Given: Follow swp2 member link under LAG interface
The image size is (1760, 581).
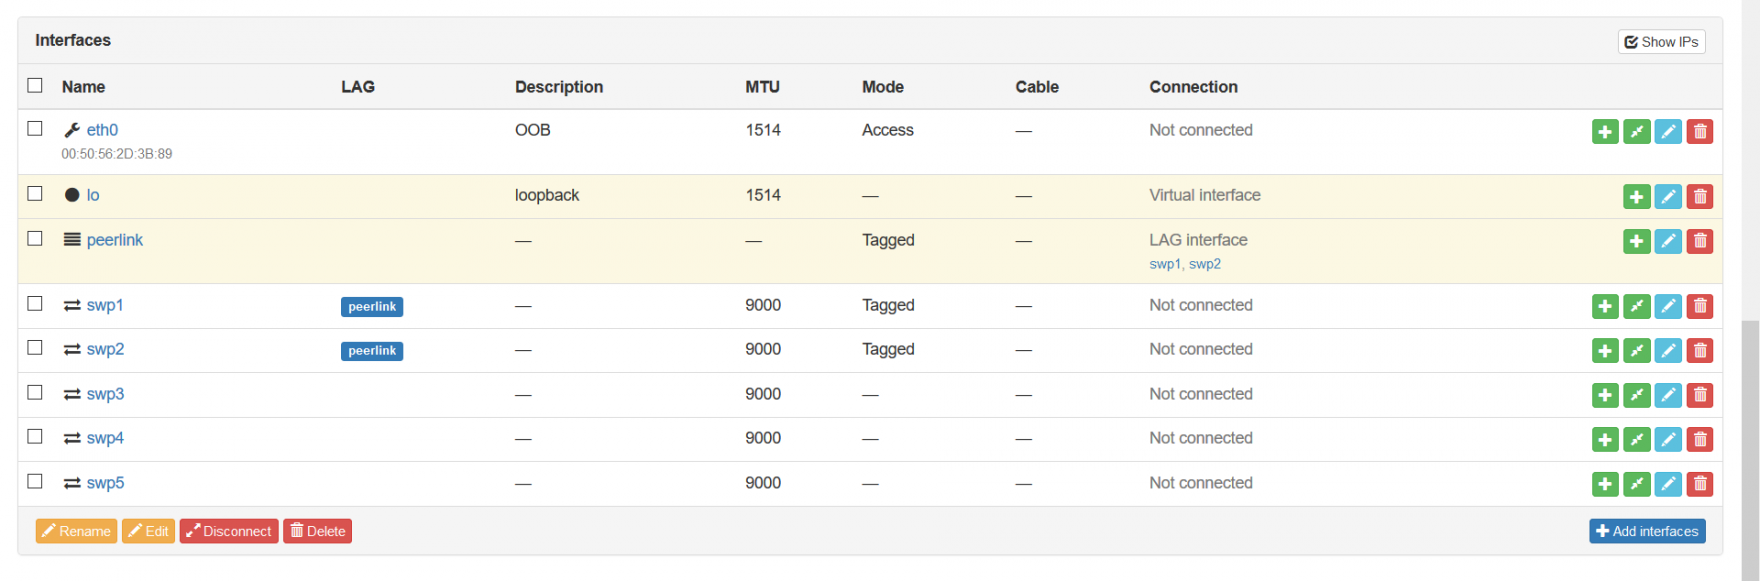Looking at the screenshot, I should [x=1205, y=264].
